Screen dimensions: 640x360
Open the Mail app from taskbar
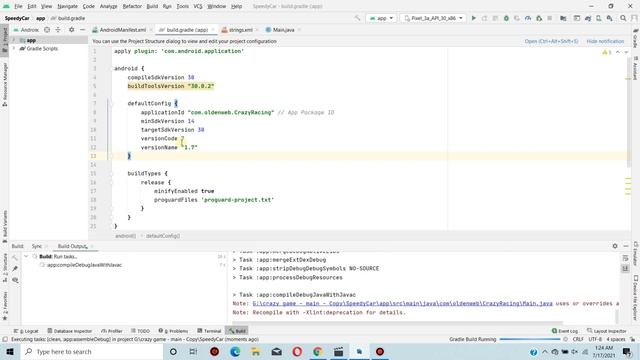click(x=276, y=351)
